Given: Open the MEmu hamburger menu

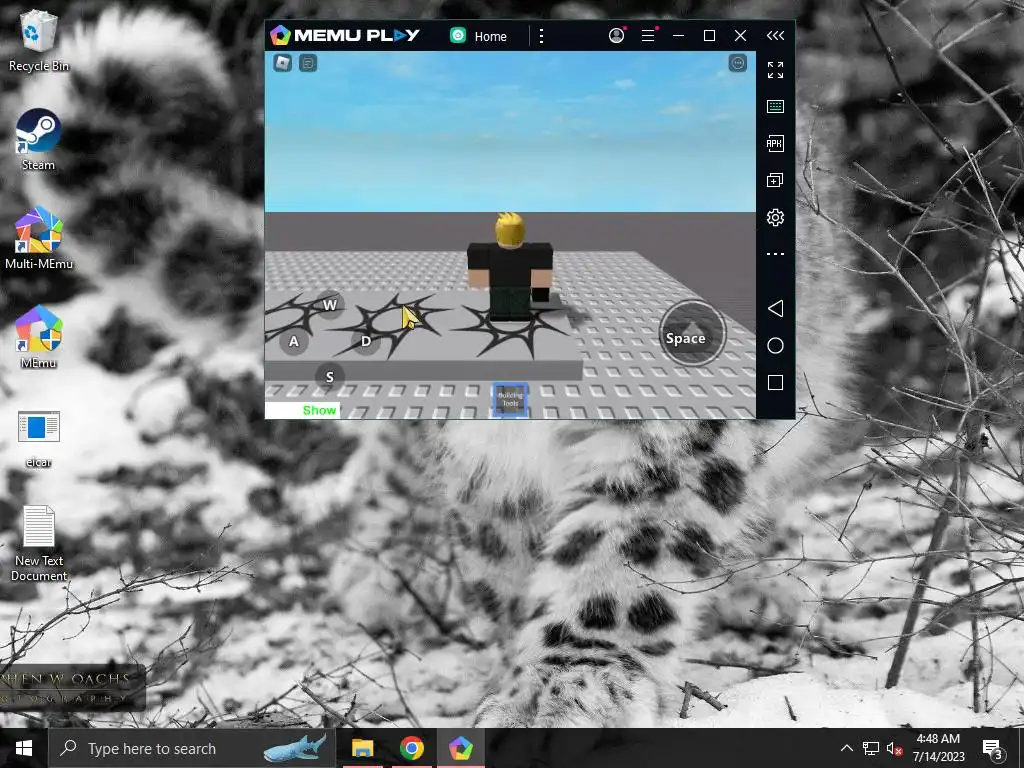Looking at the screenshot, I should click(x=648, y=35).
